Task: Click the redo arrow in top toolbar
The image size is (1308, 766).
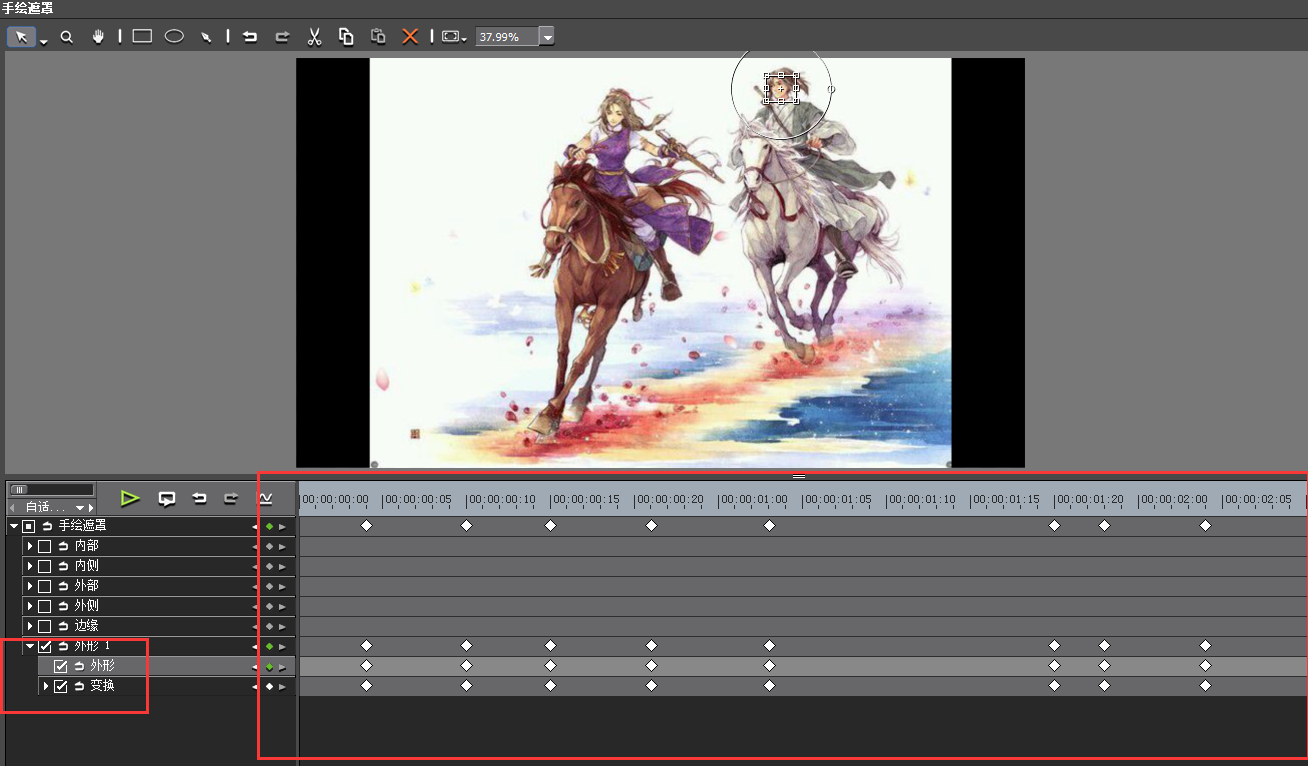Action: point(282,37)
